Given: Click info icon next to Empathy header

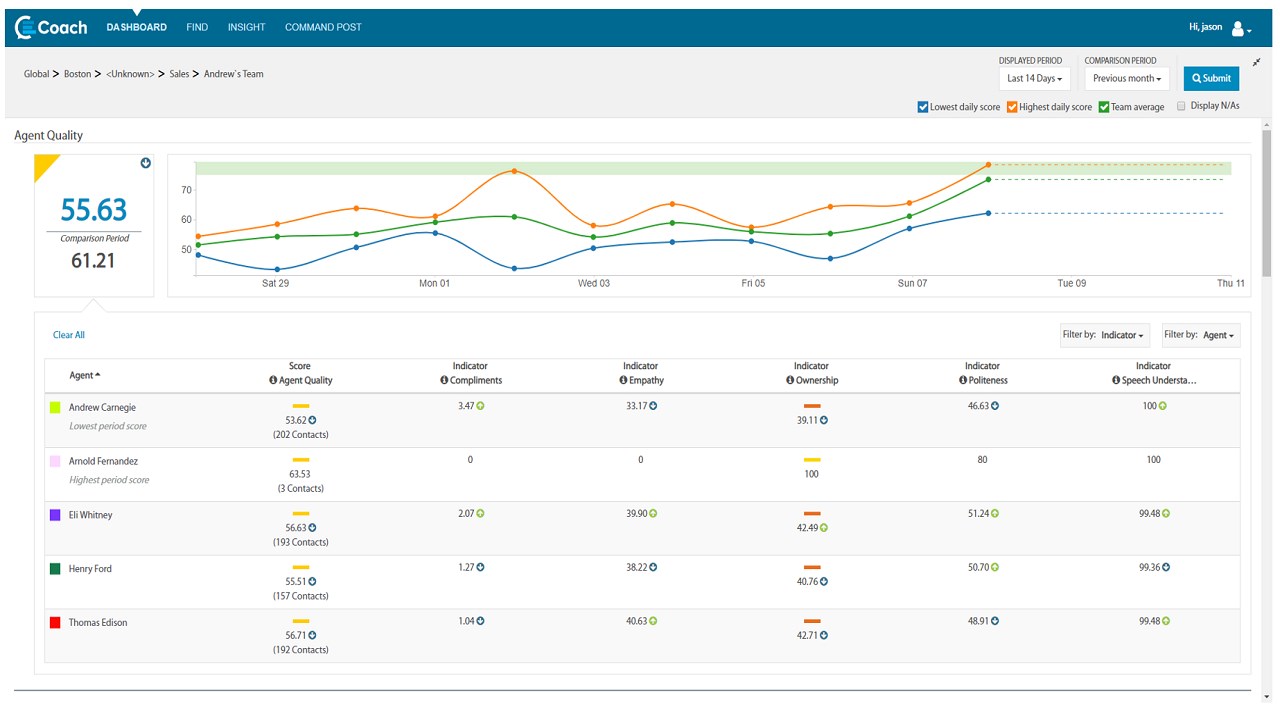Looking at the screenshot, I should pos(623,381).
